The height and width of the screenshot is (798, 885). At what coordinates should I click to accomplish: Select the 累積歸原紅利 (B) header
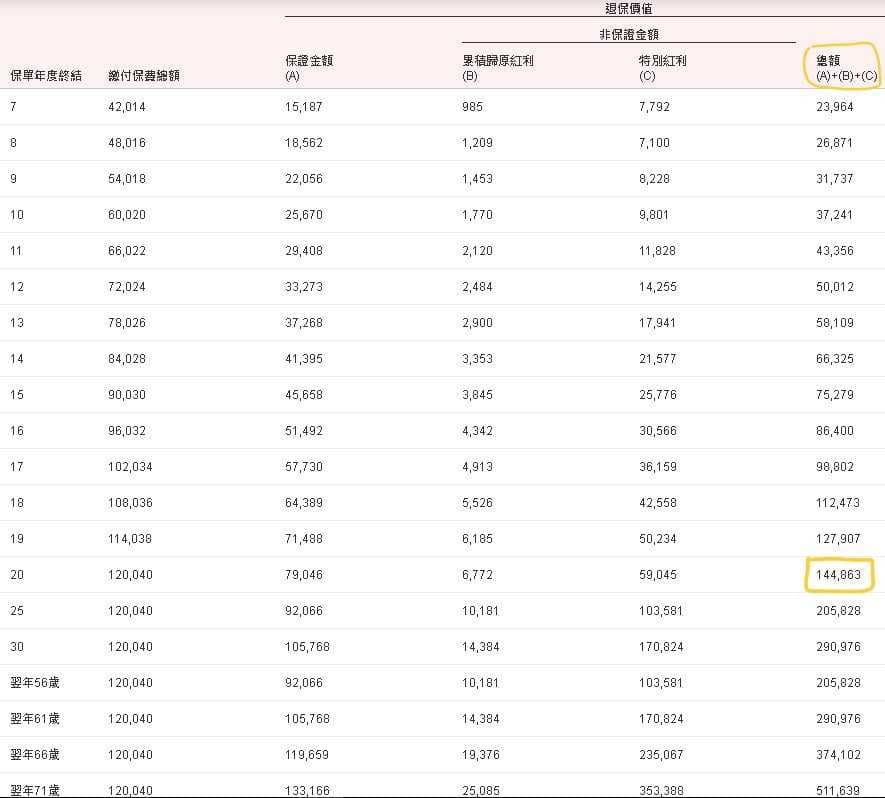tap(497, 68)
